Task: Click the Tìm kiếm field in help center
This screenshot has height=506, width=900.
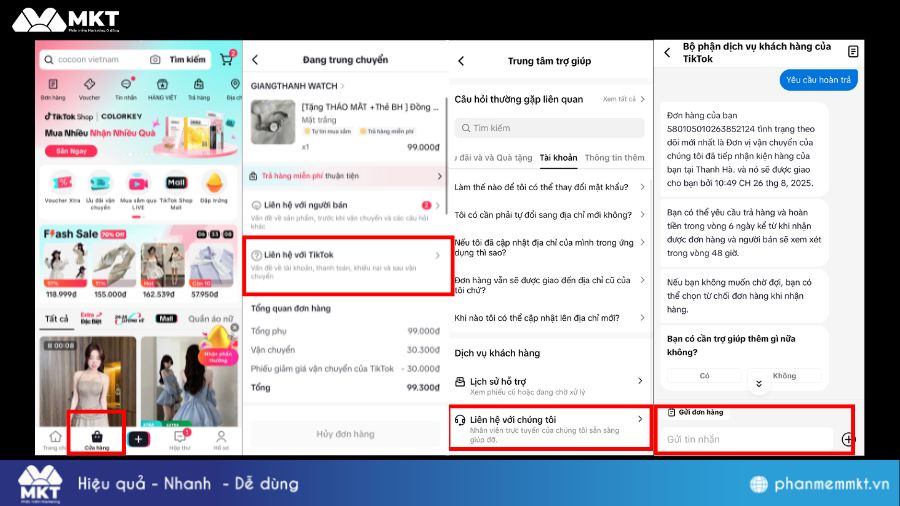Action: [x=549, y=128]
